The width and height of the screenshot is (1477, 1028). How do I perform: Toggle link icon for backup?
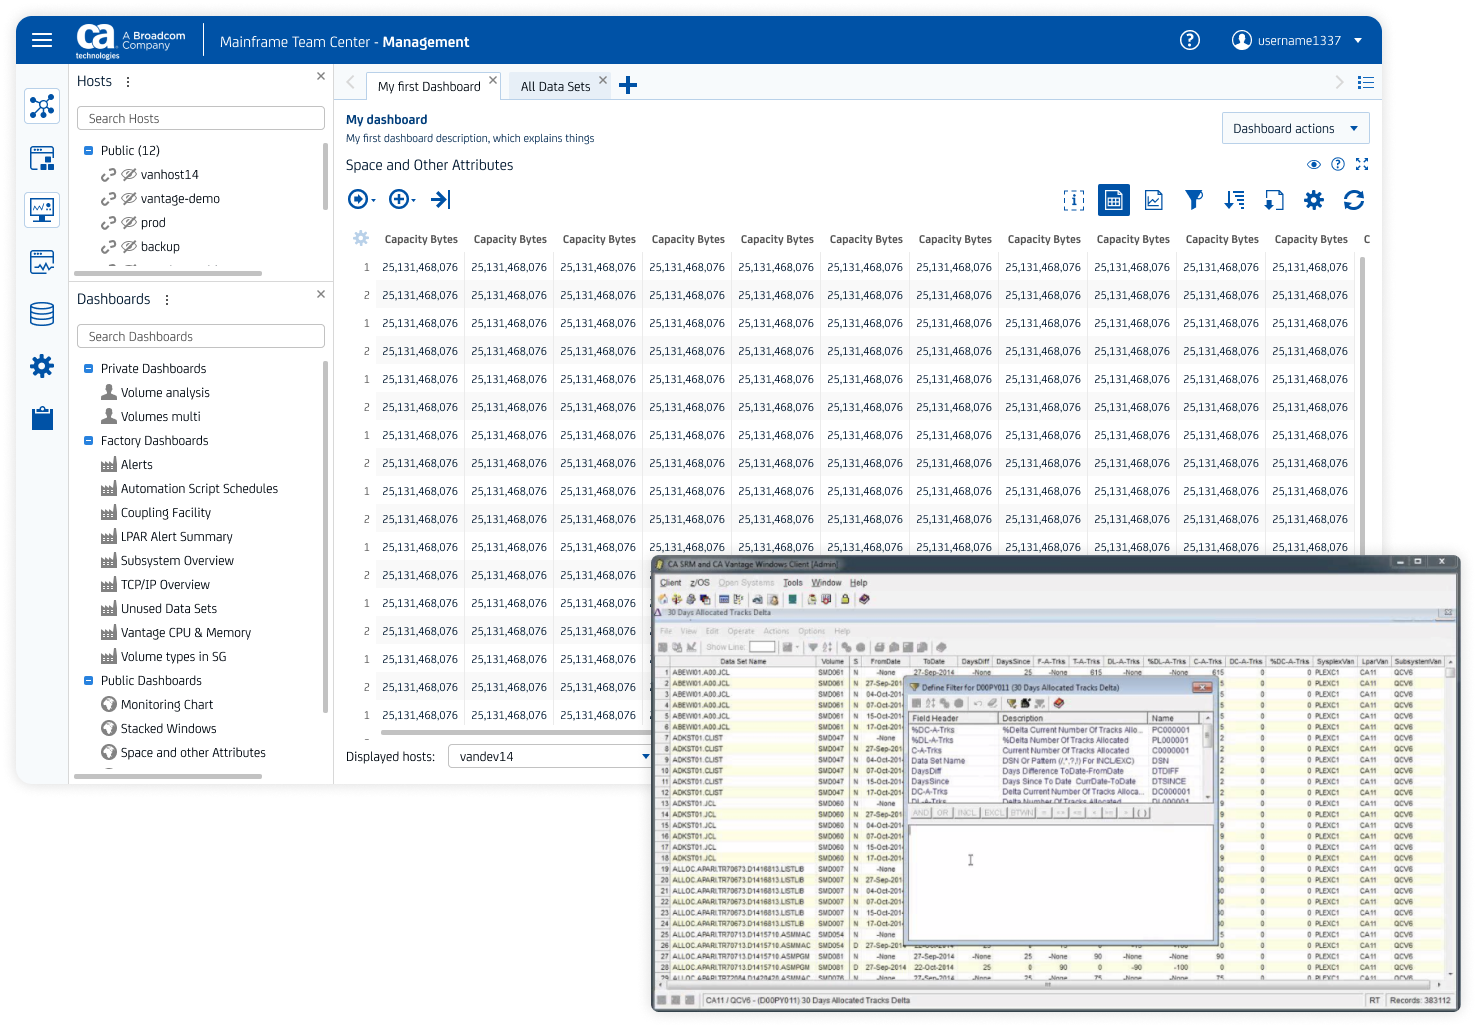point(108,247)
